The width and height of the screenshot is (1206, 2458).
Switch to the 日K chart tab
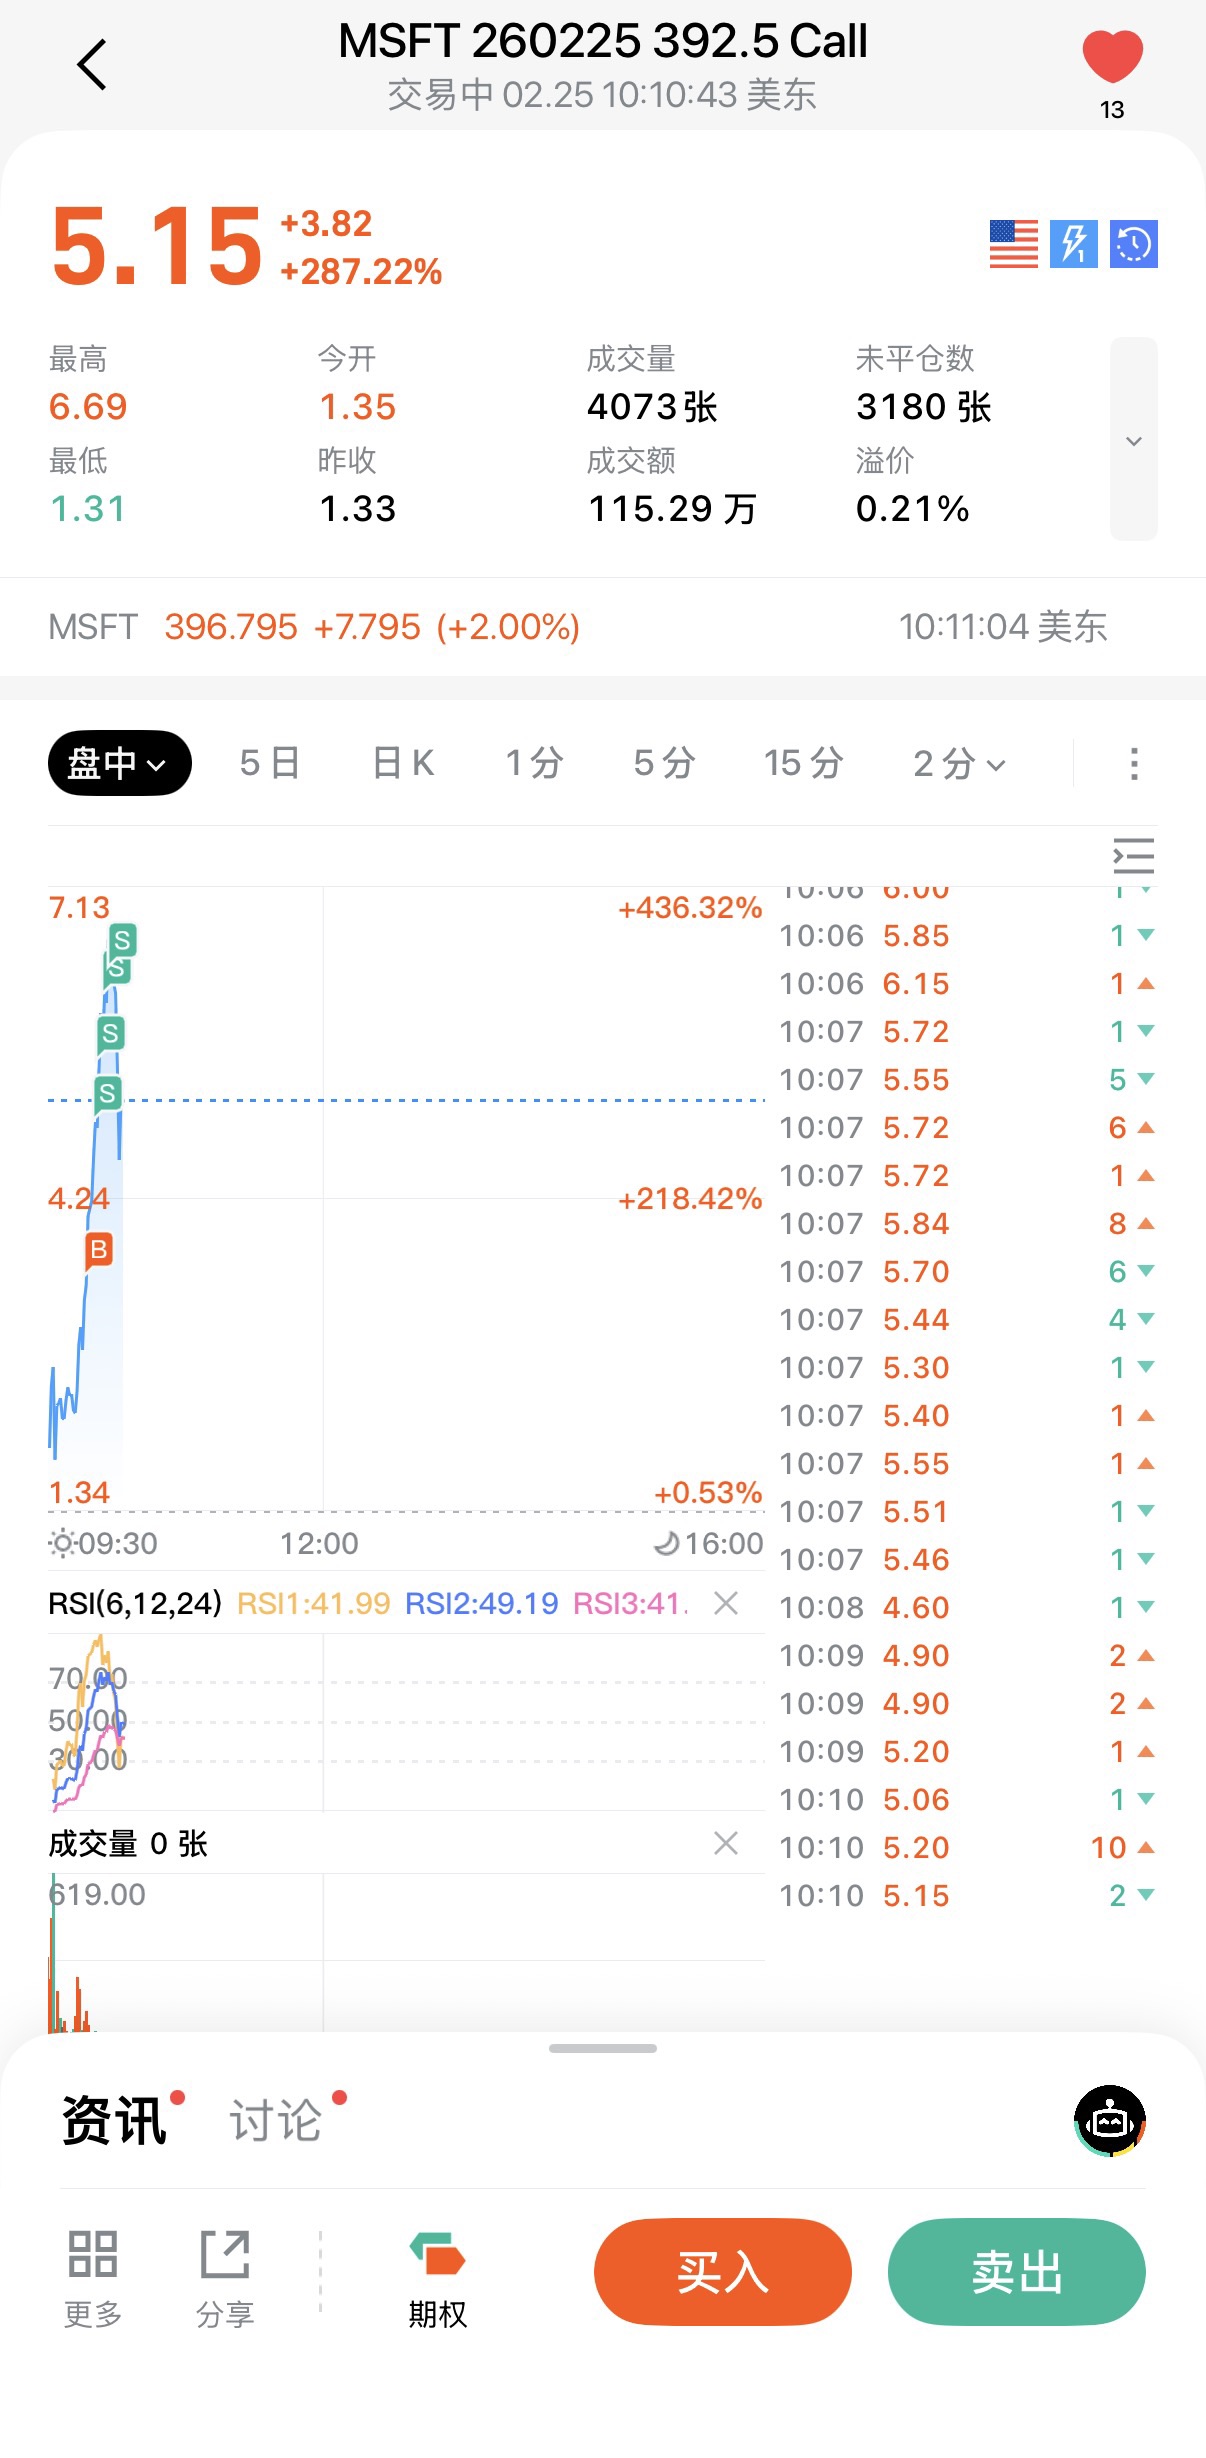tap(403, 763)
